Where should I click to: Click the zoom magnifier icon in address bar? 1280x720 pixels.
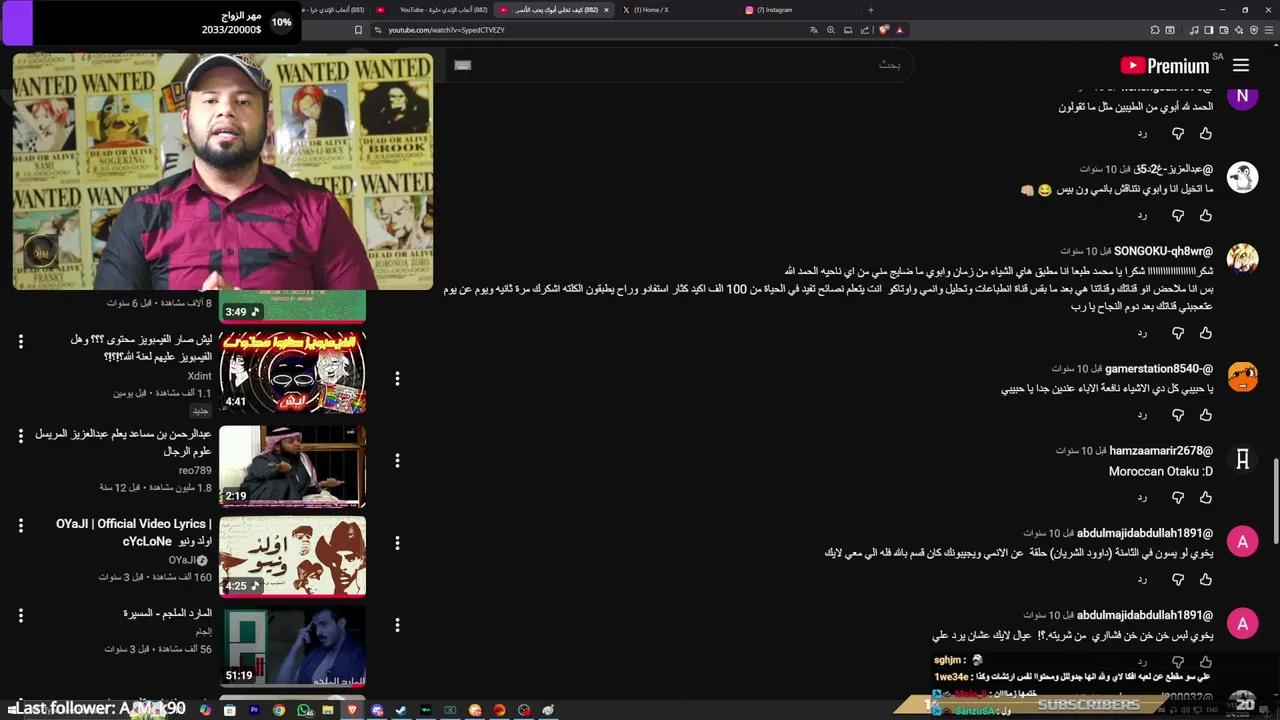point(831,30)
